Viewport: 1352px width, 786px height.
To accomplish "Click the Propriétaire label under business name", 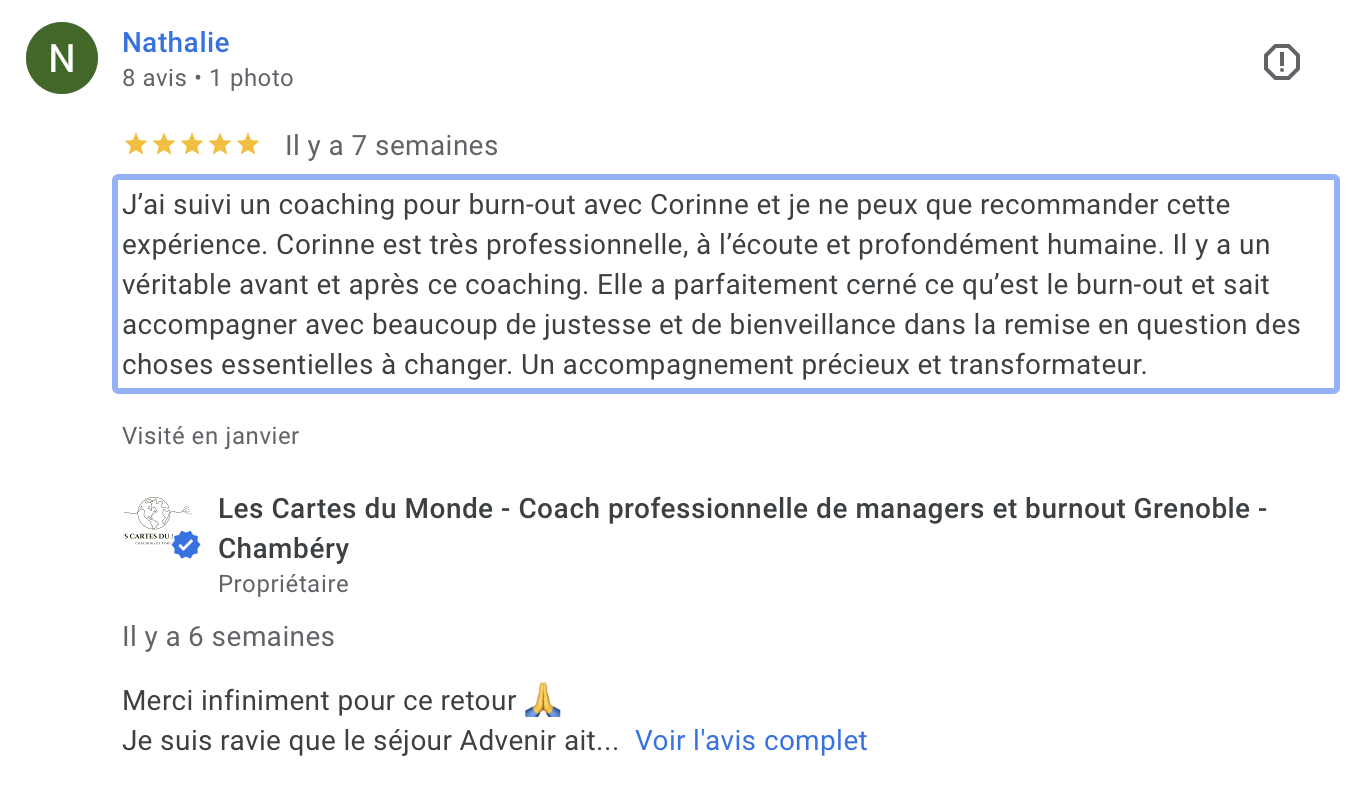I will click(x=282, y=583).
